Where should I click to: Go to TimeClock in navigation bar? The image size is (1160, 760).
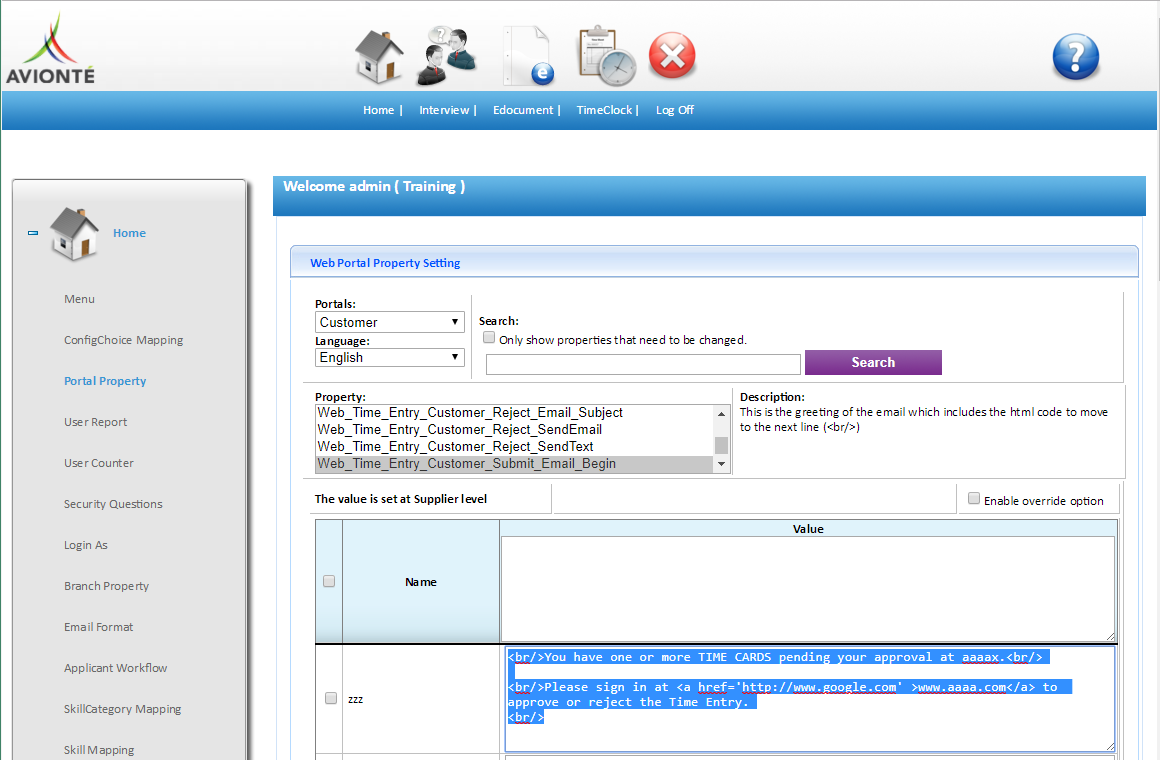(x=604, y=110)
